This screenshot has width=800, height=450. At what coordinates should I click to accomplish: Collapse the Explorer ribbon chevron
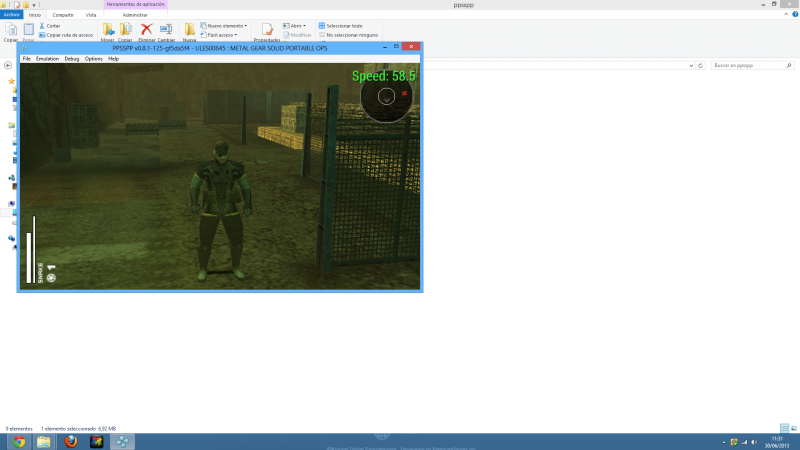[x=786, y=14]
